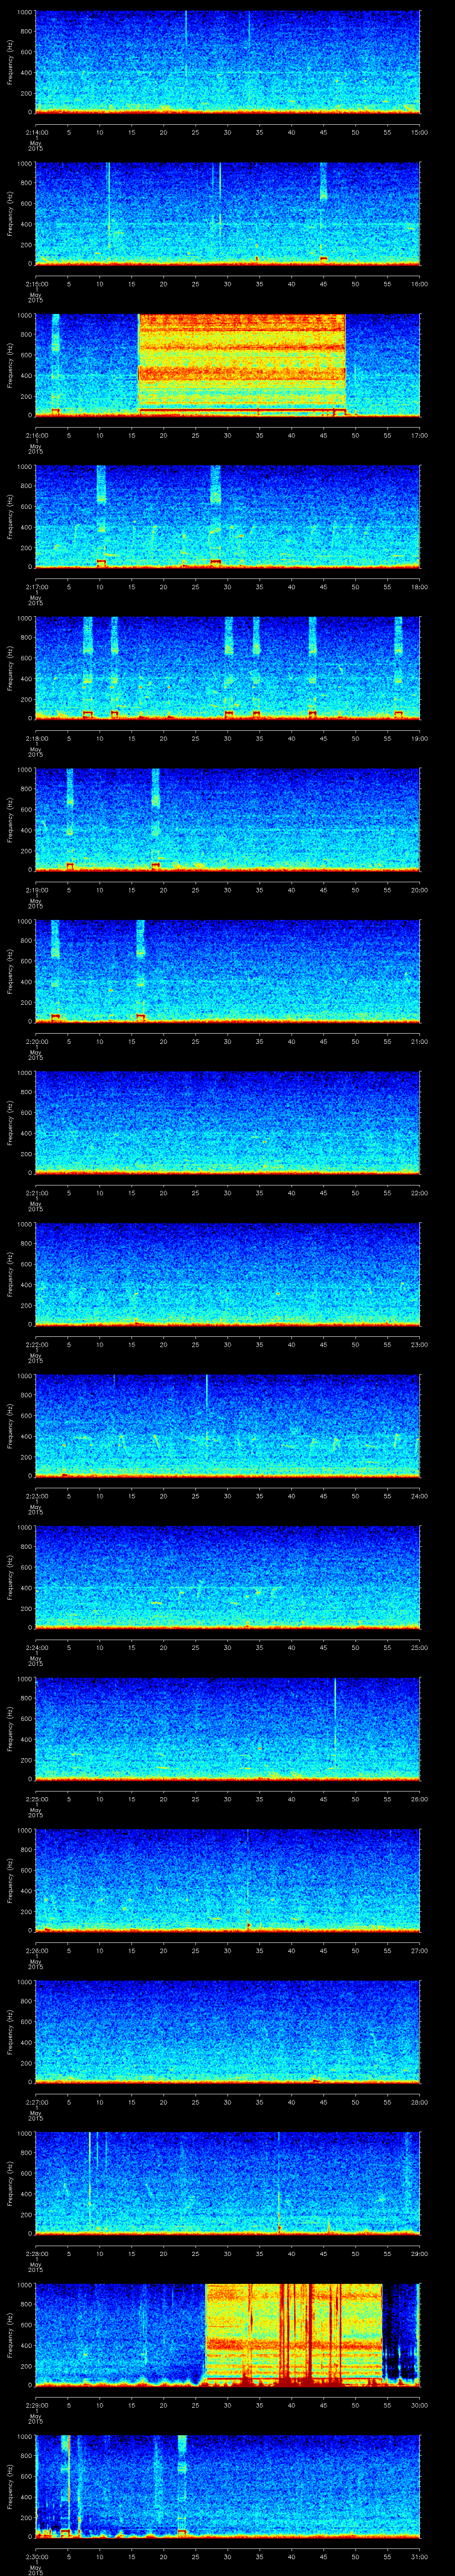Image resolution: width=455 pixels, height=2576 pixels.
Task: Open the spectrogram panel starting at 2:20:00
Action: click(227, 971)
